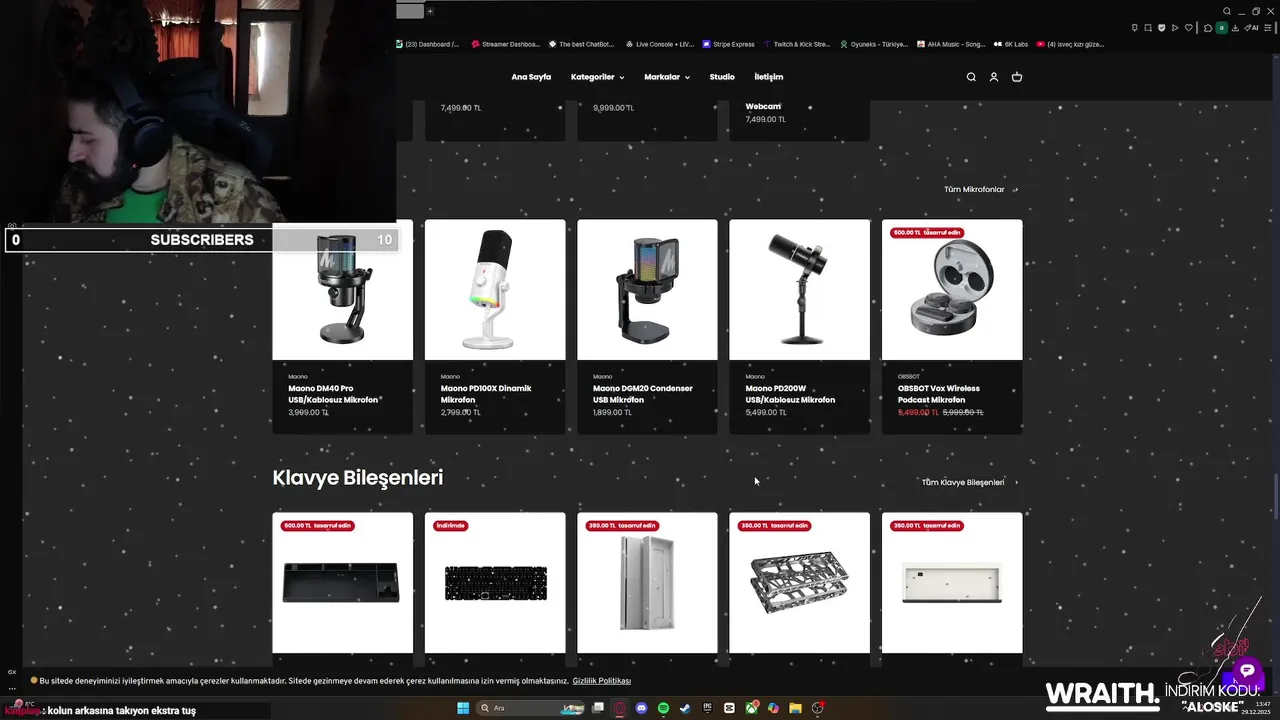Click Maono DGM20 Condenser USB Mikrofon title

pyautogui.click(x=642, y=394)
